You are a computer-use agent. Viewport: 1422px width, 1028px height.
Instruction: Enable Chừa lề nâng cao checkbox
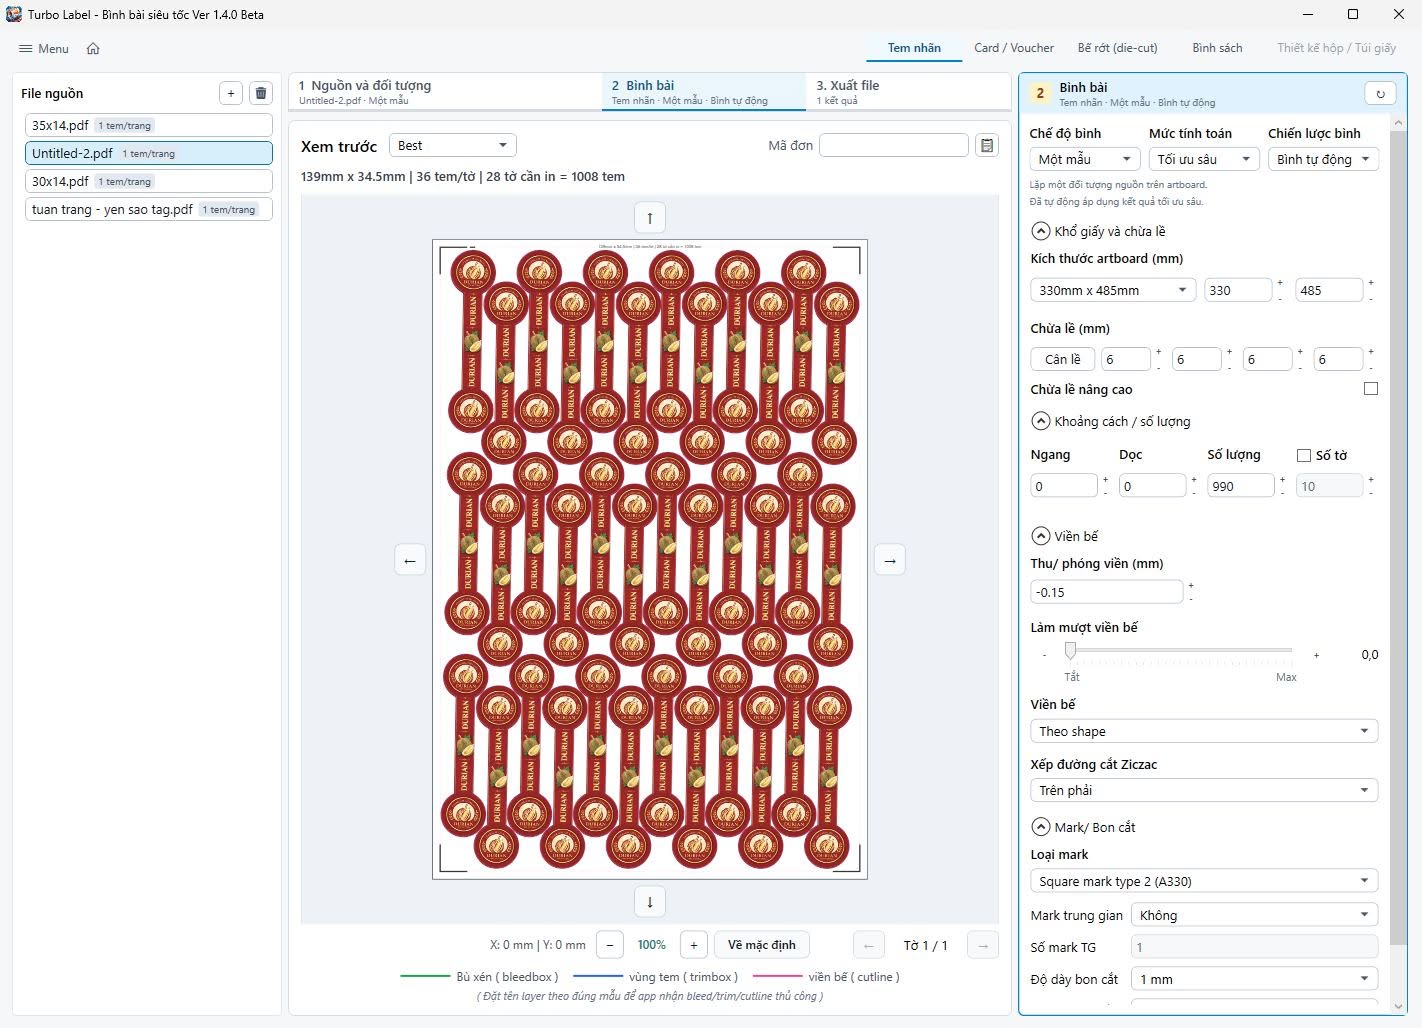click(x=1371, y=389)
